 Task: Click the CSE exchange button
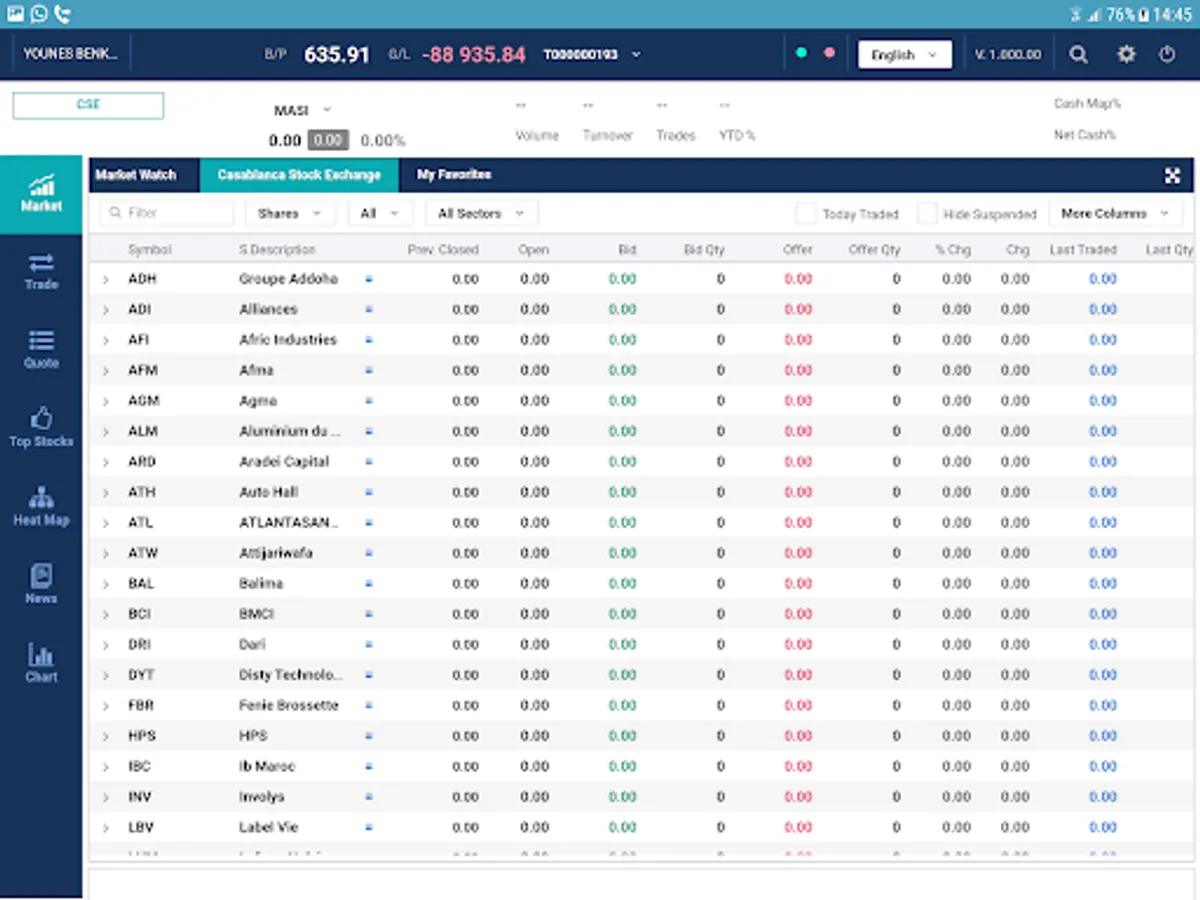click(x=88, y=105)
